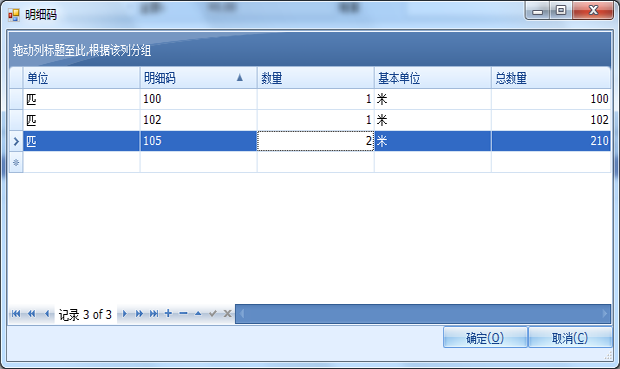620x369 pixels.
Task: Click empty 明细码 cell in new row
Action: [x=198, y=162]
